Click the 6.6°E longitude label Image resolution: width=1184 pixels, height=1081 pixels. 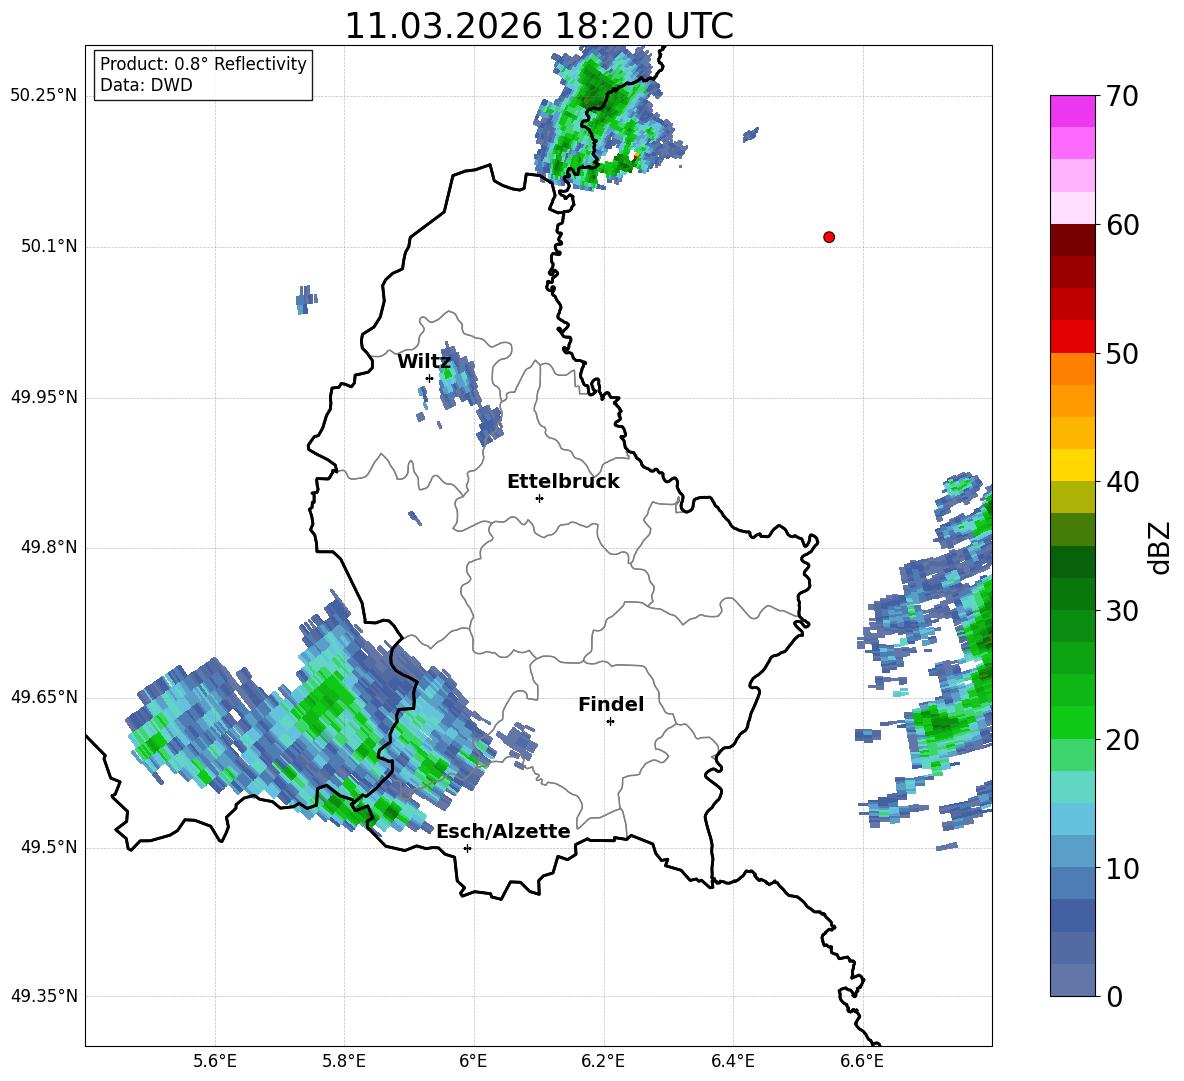pos(862,1061)
